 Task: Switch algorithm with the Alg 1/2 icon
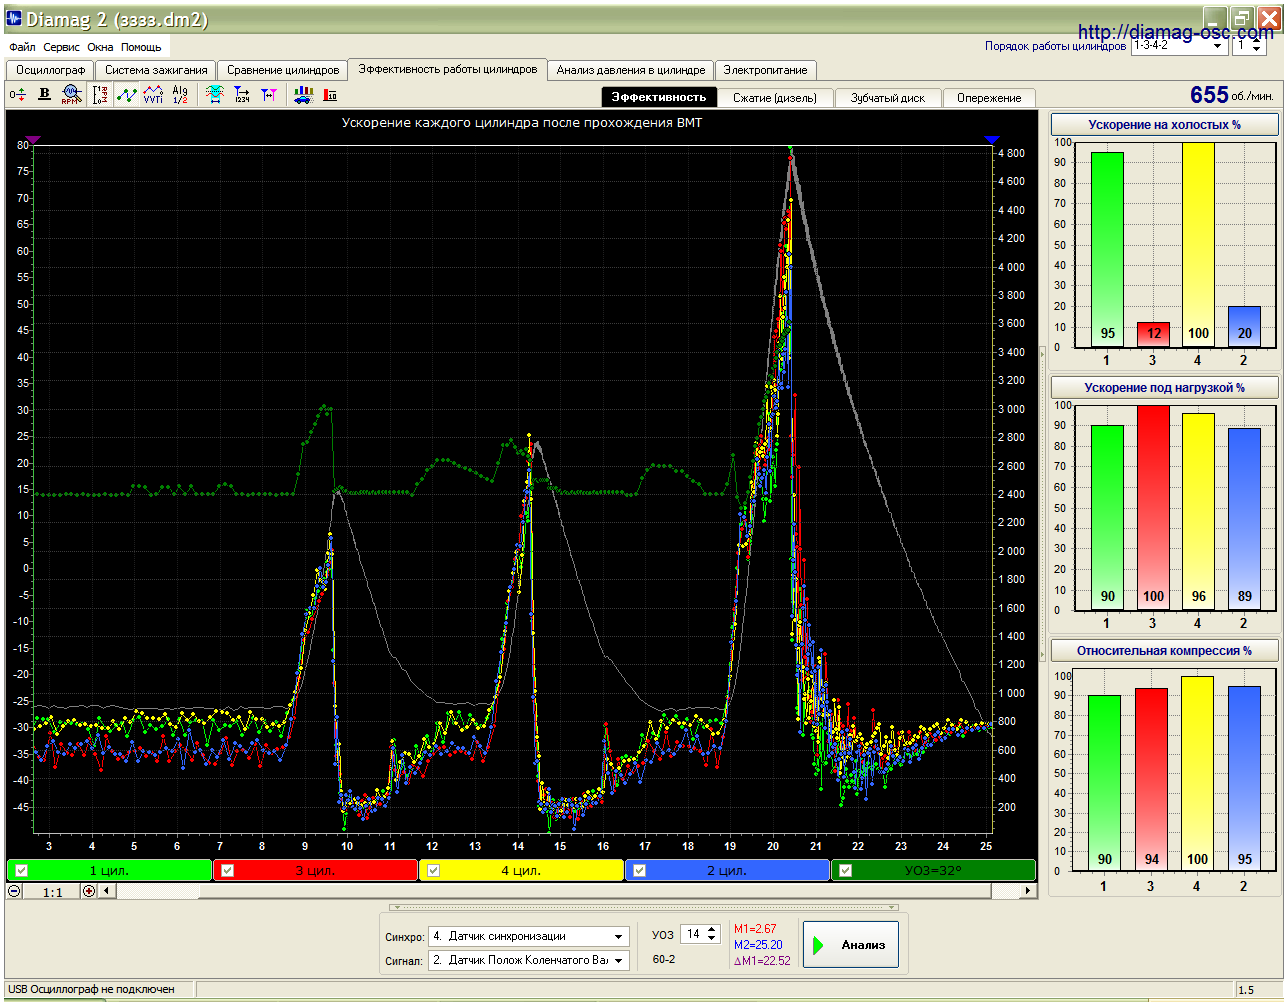click(x=180, y=94)
